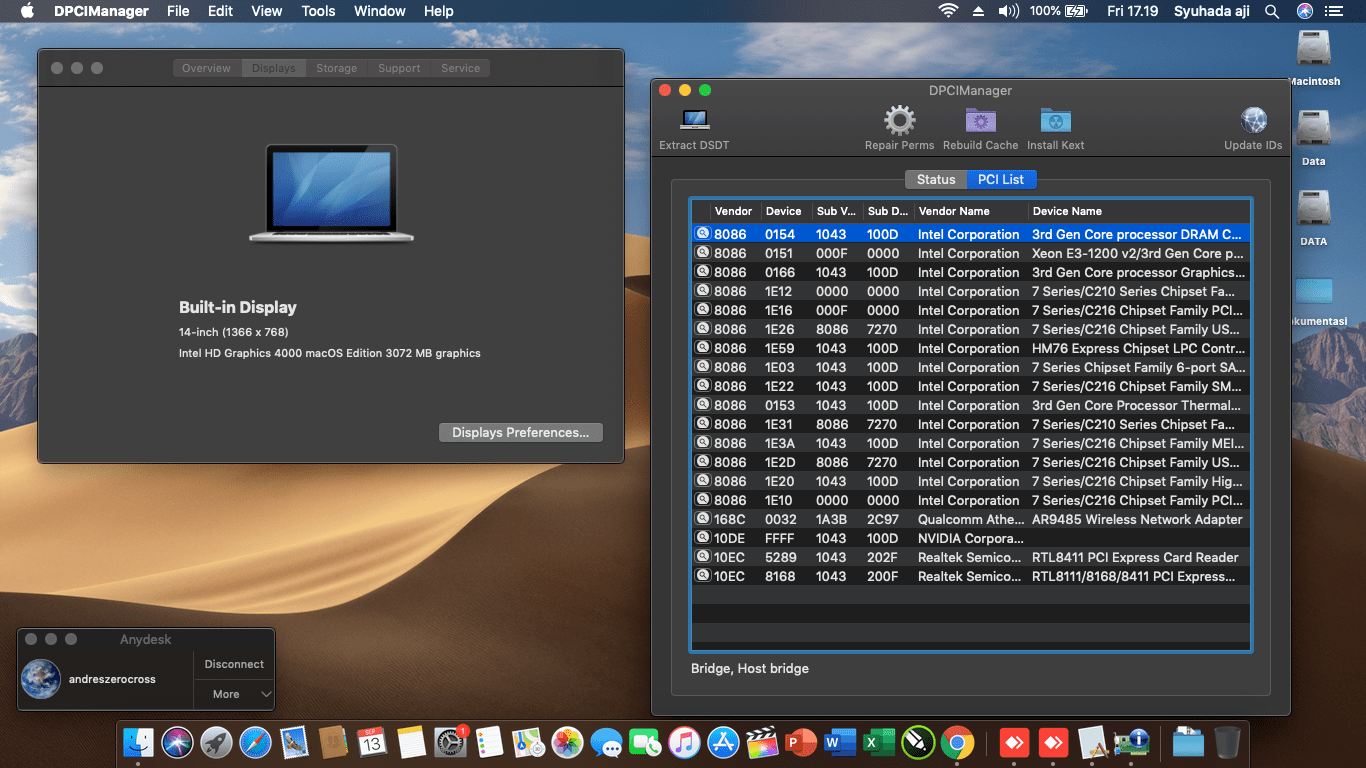Switch to the Status tab
The height and width of the screenshot is (768, 1366).
[x=936, y=179]
